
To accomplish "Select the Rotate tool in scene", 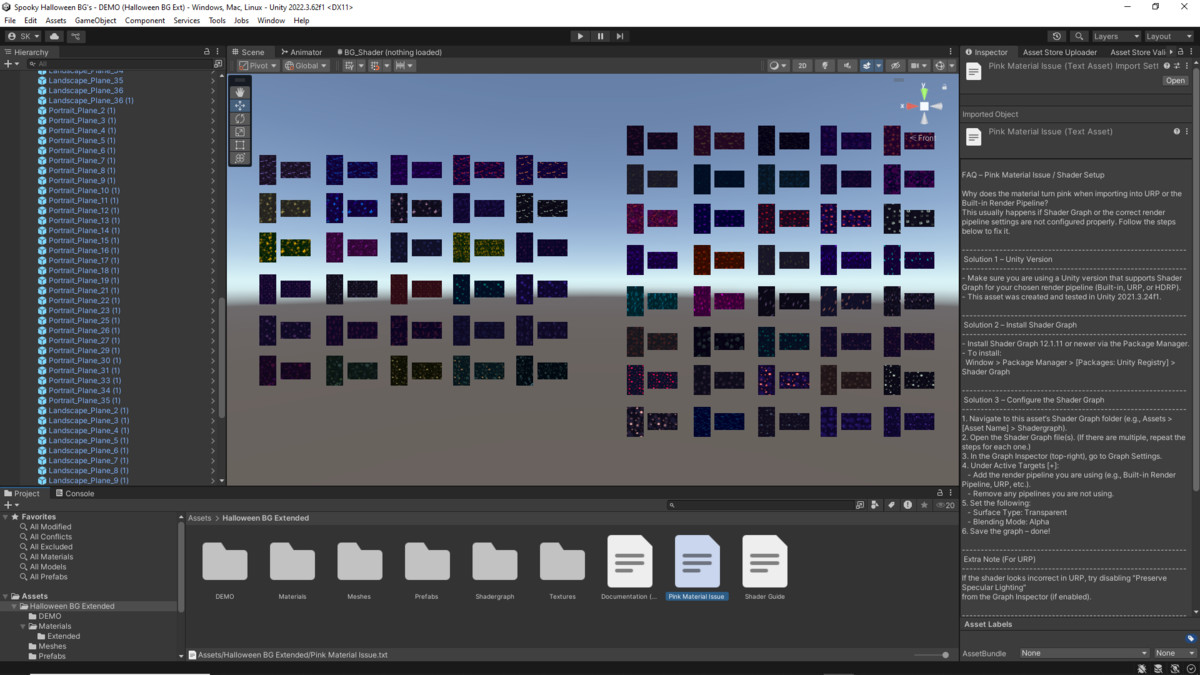I will [x=240, y=119].
